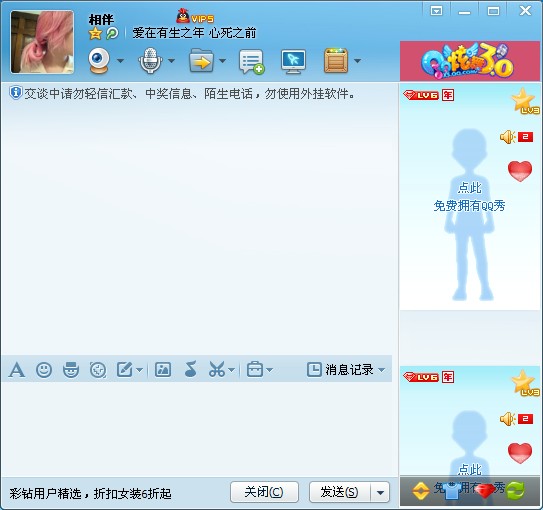Click the red 年 badge in the upper QQ show panel
The image size is (543, 510).
pyautogui.click(x=448, y=95)
